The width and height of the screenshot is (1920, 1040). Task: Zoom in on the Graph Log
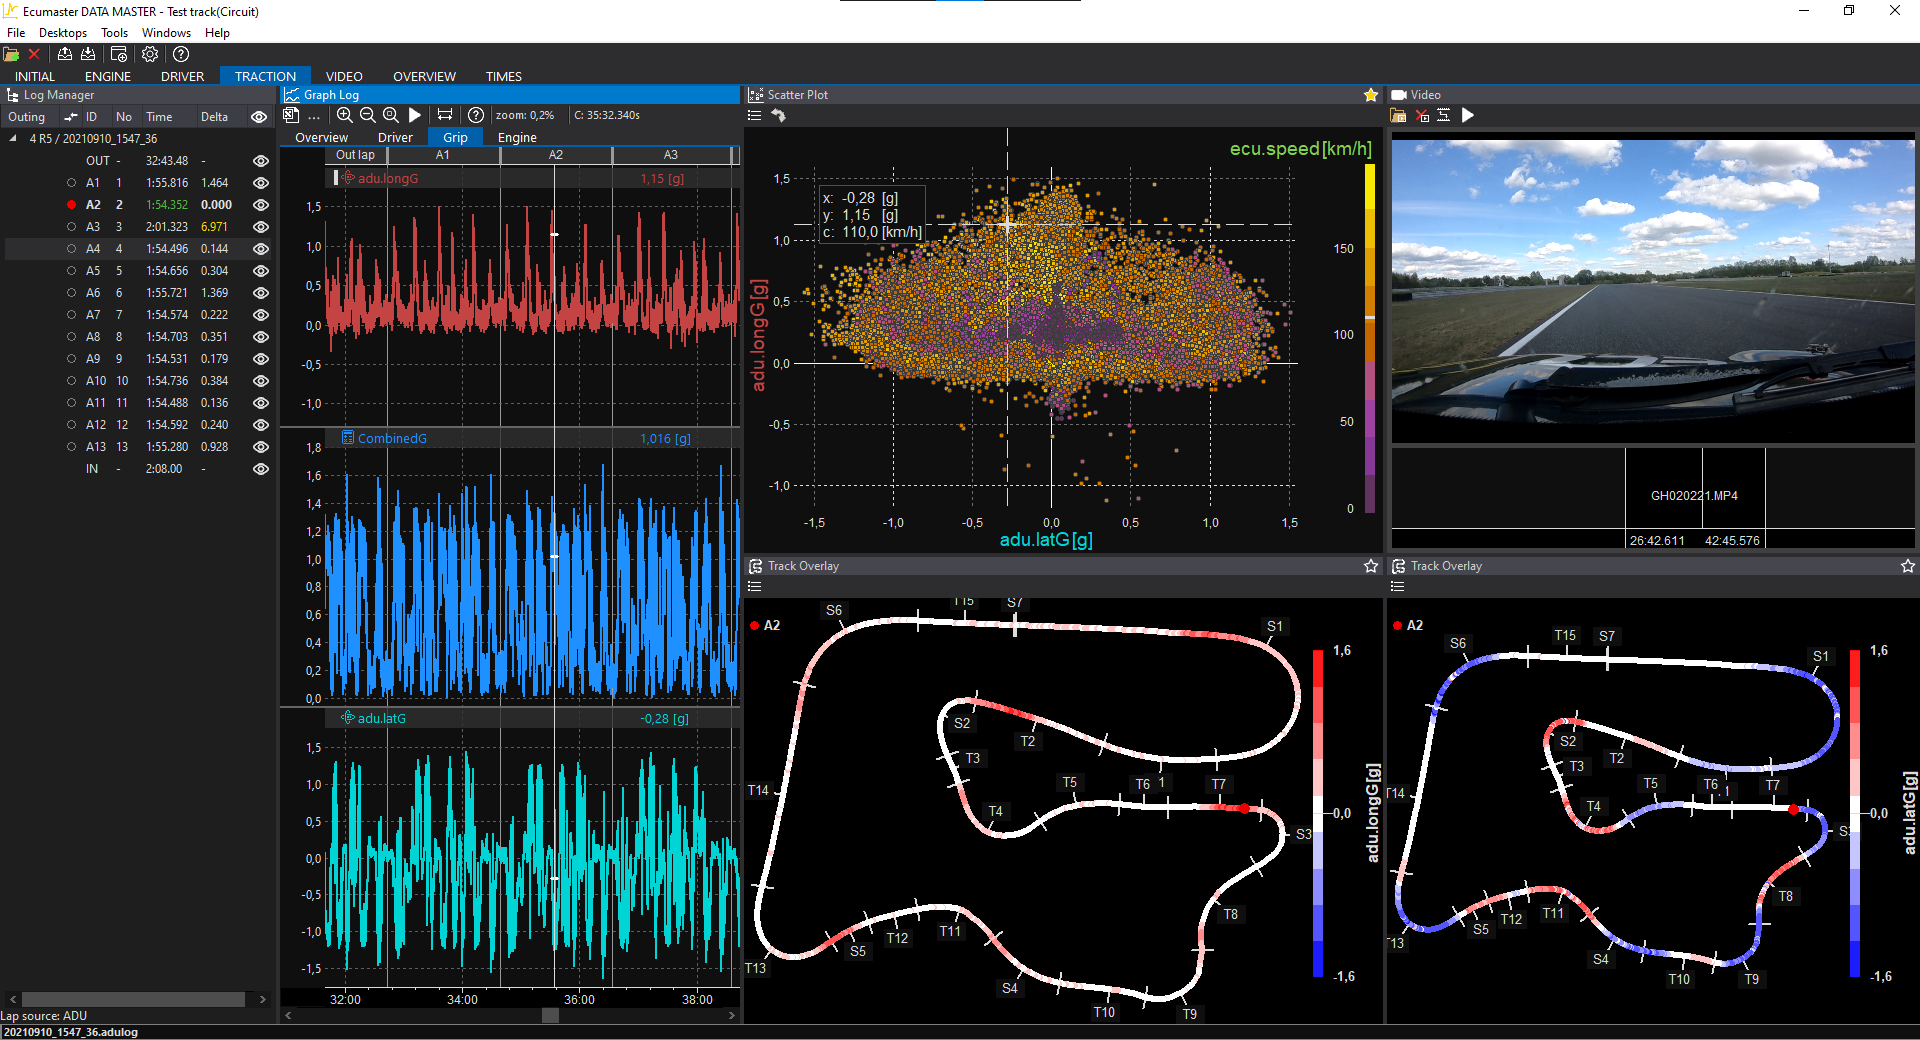pyautogui.click(x=345, y=115)
